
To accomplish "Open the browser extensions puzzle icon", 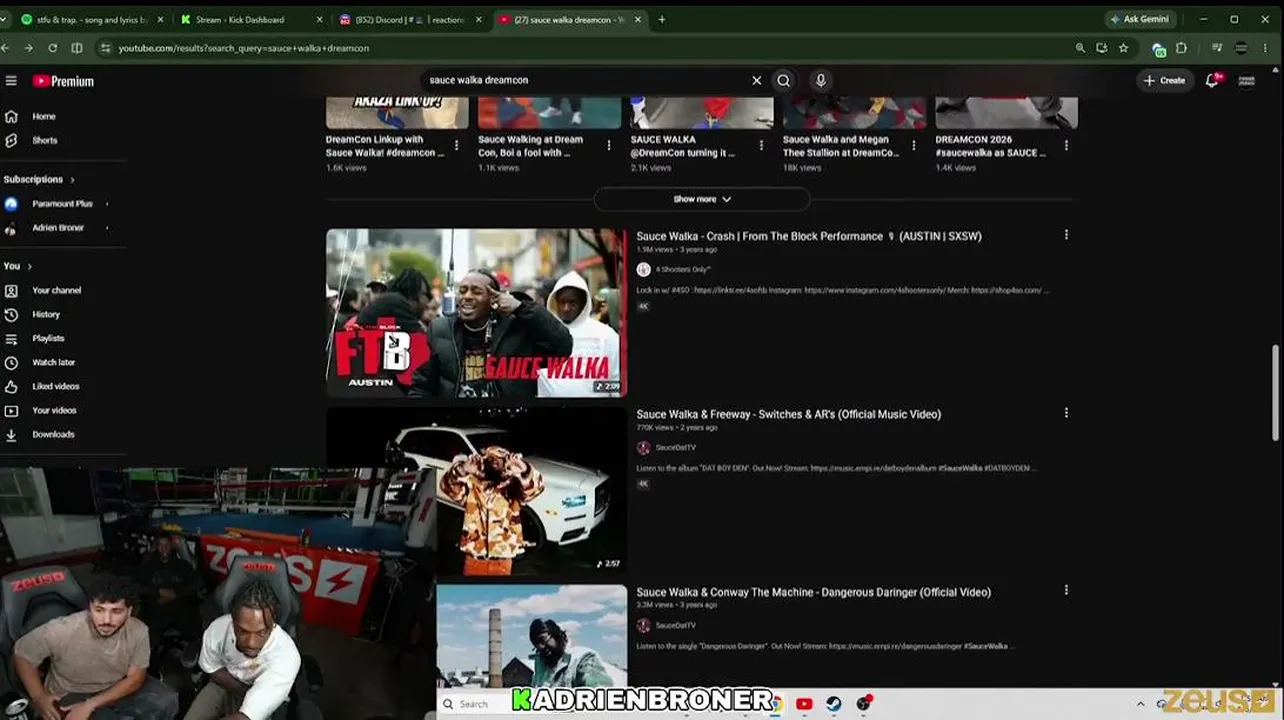I will 1181,48.
